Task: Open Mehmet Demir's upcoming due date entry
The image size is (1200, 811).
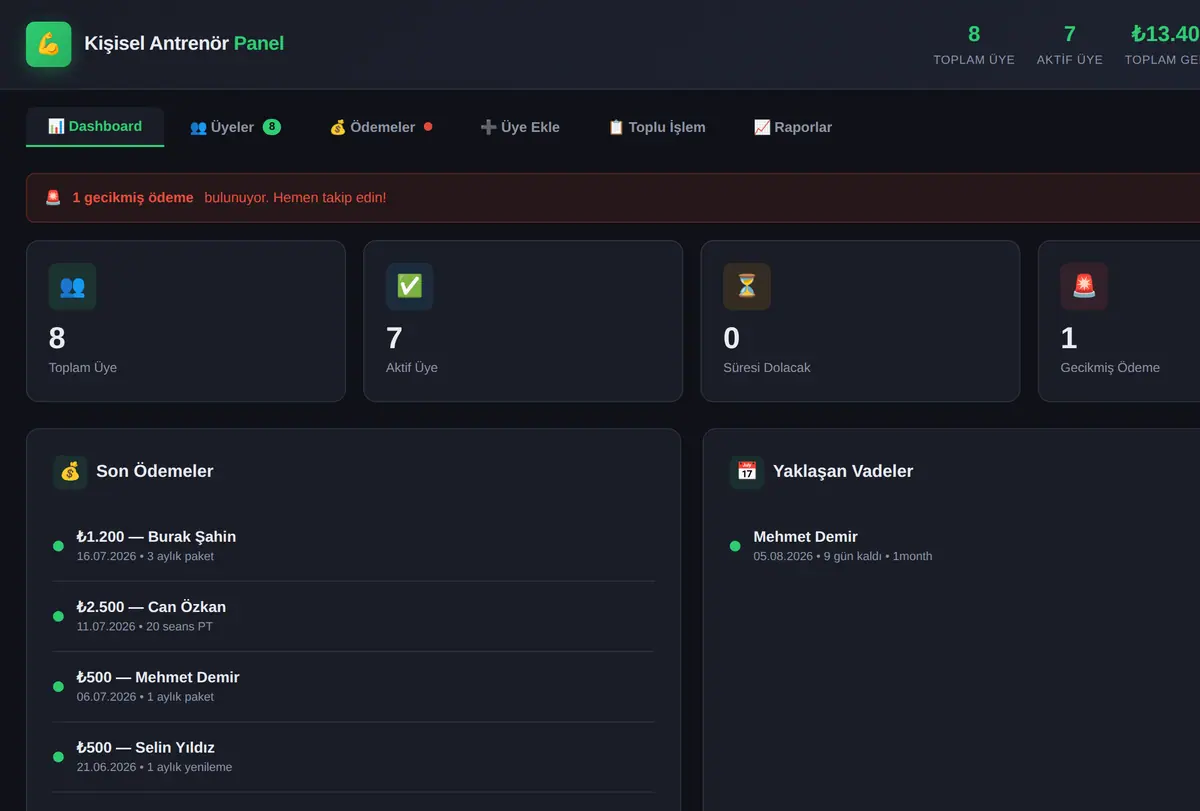Action: coord(965,546)
